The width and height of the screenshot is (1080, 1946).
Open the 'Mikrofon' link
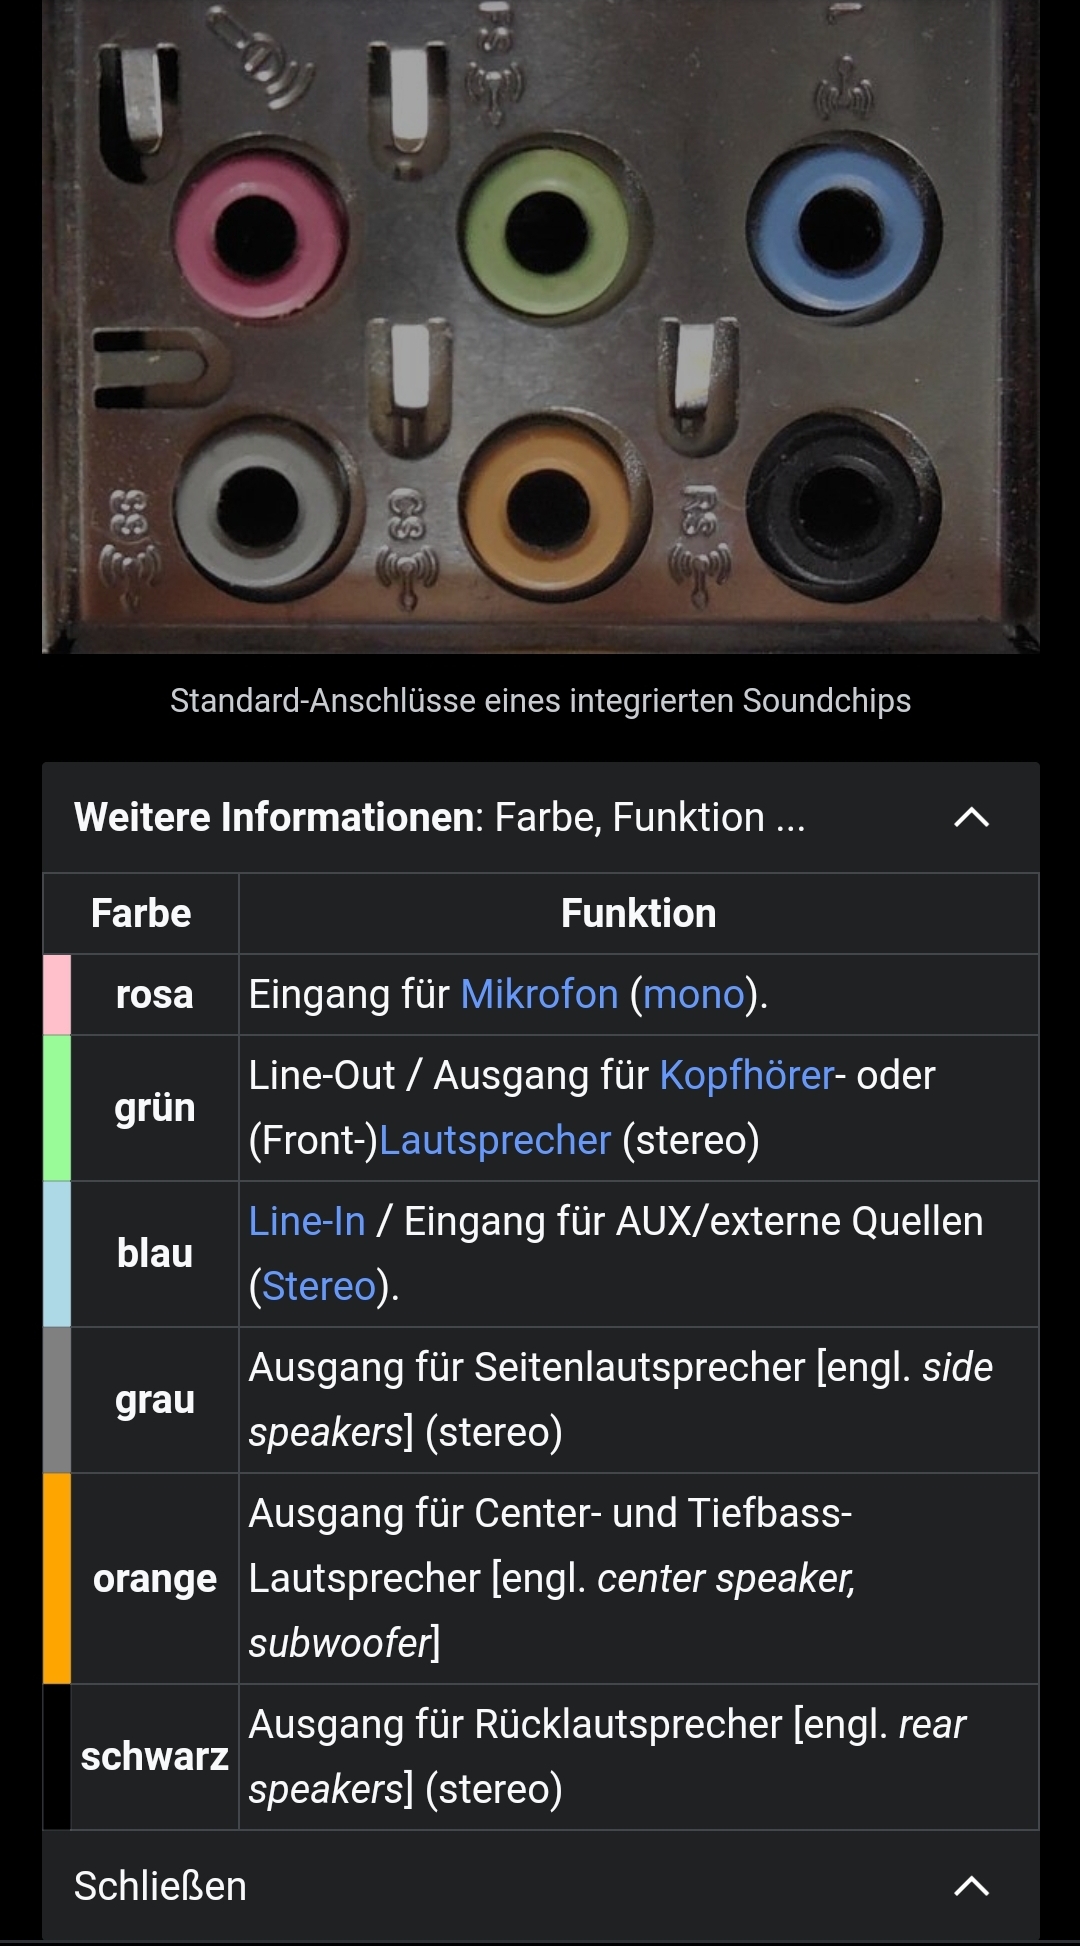click(x=539, y=994)
